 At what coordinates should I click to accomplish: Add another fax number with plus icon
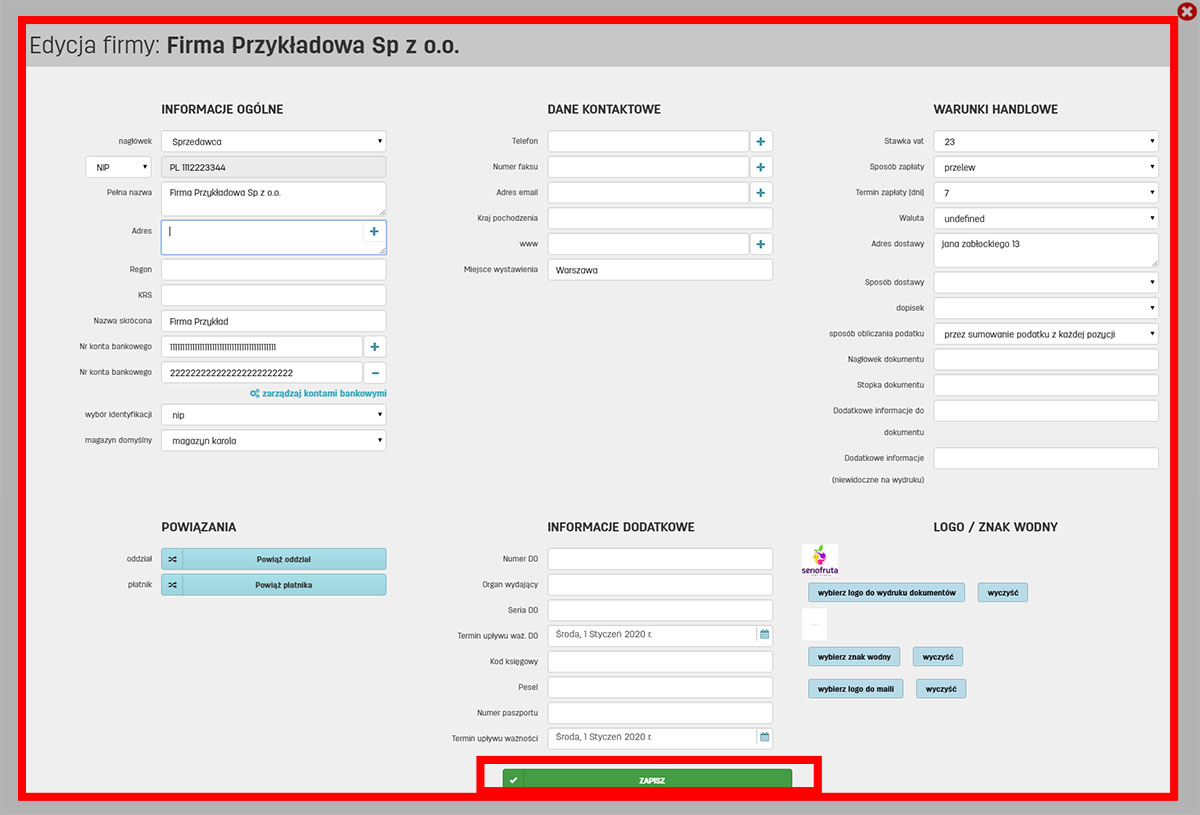[760, 167]
